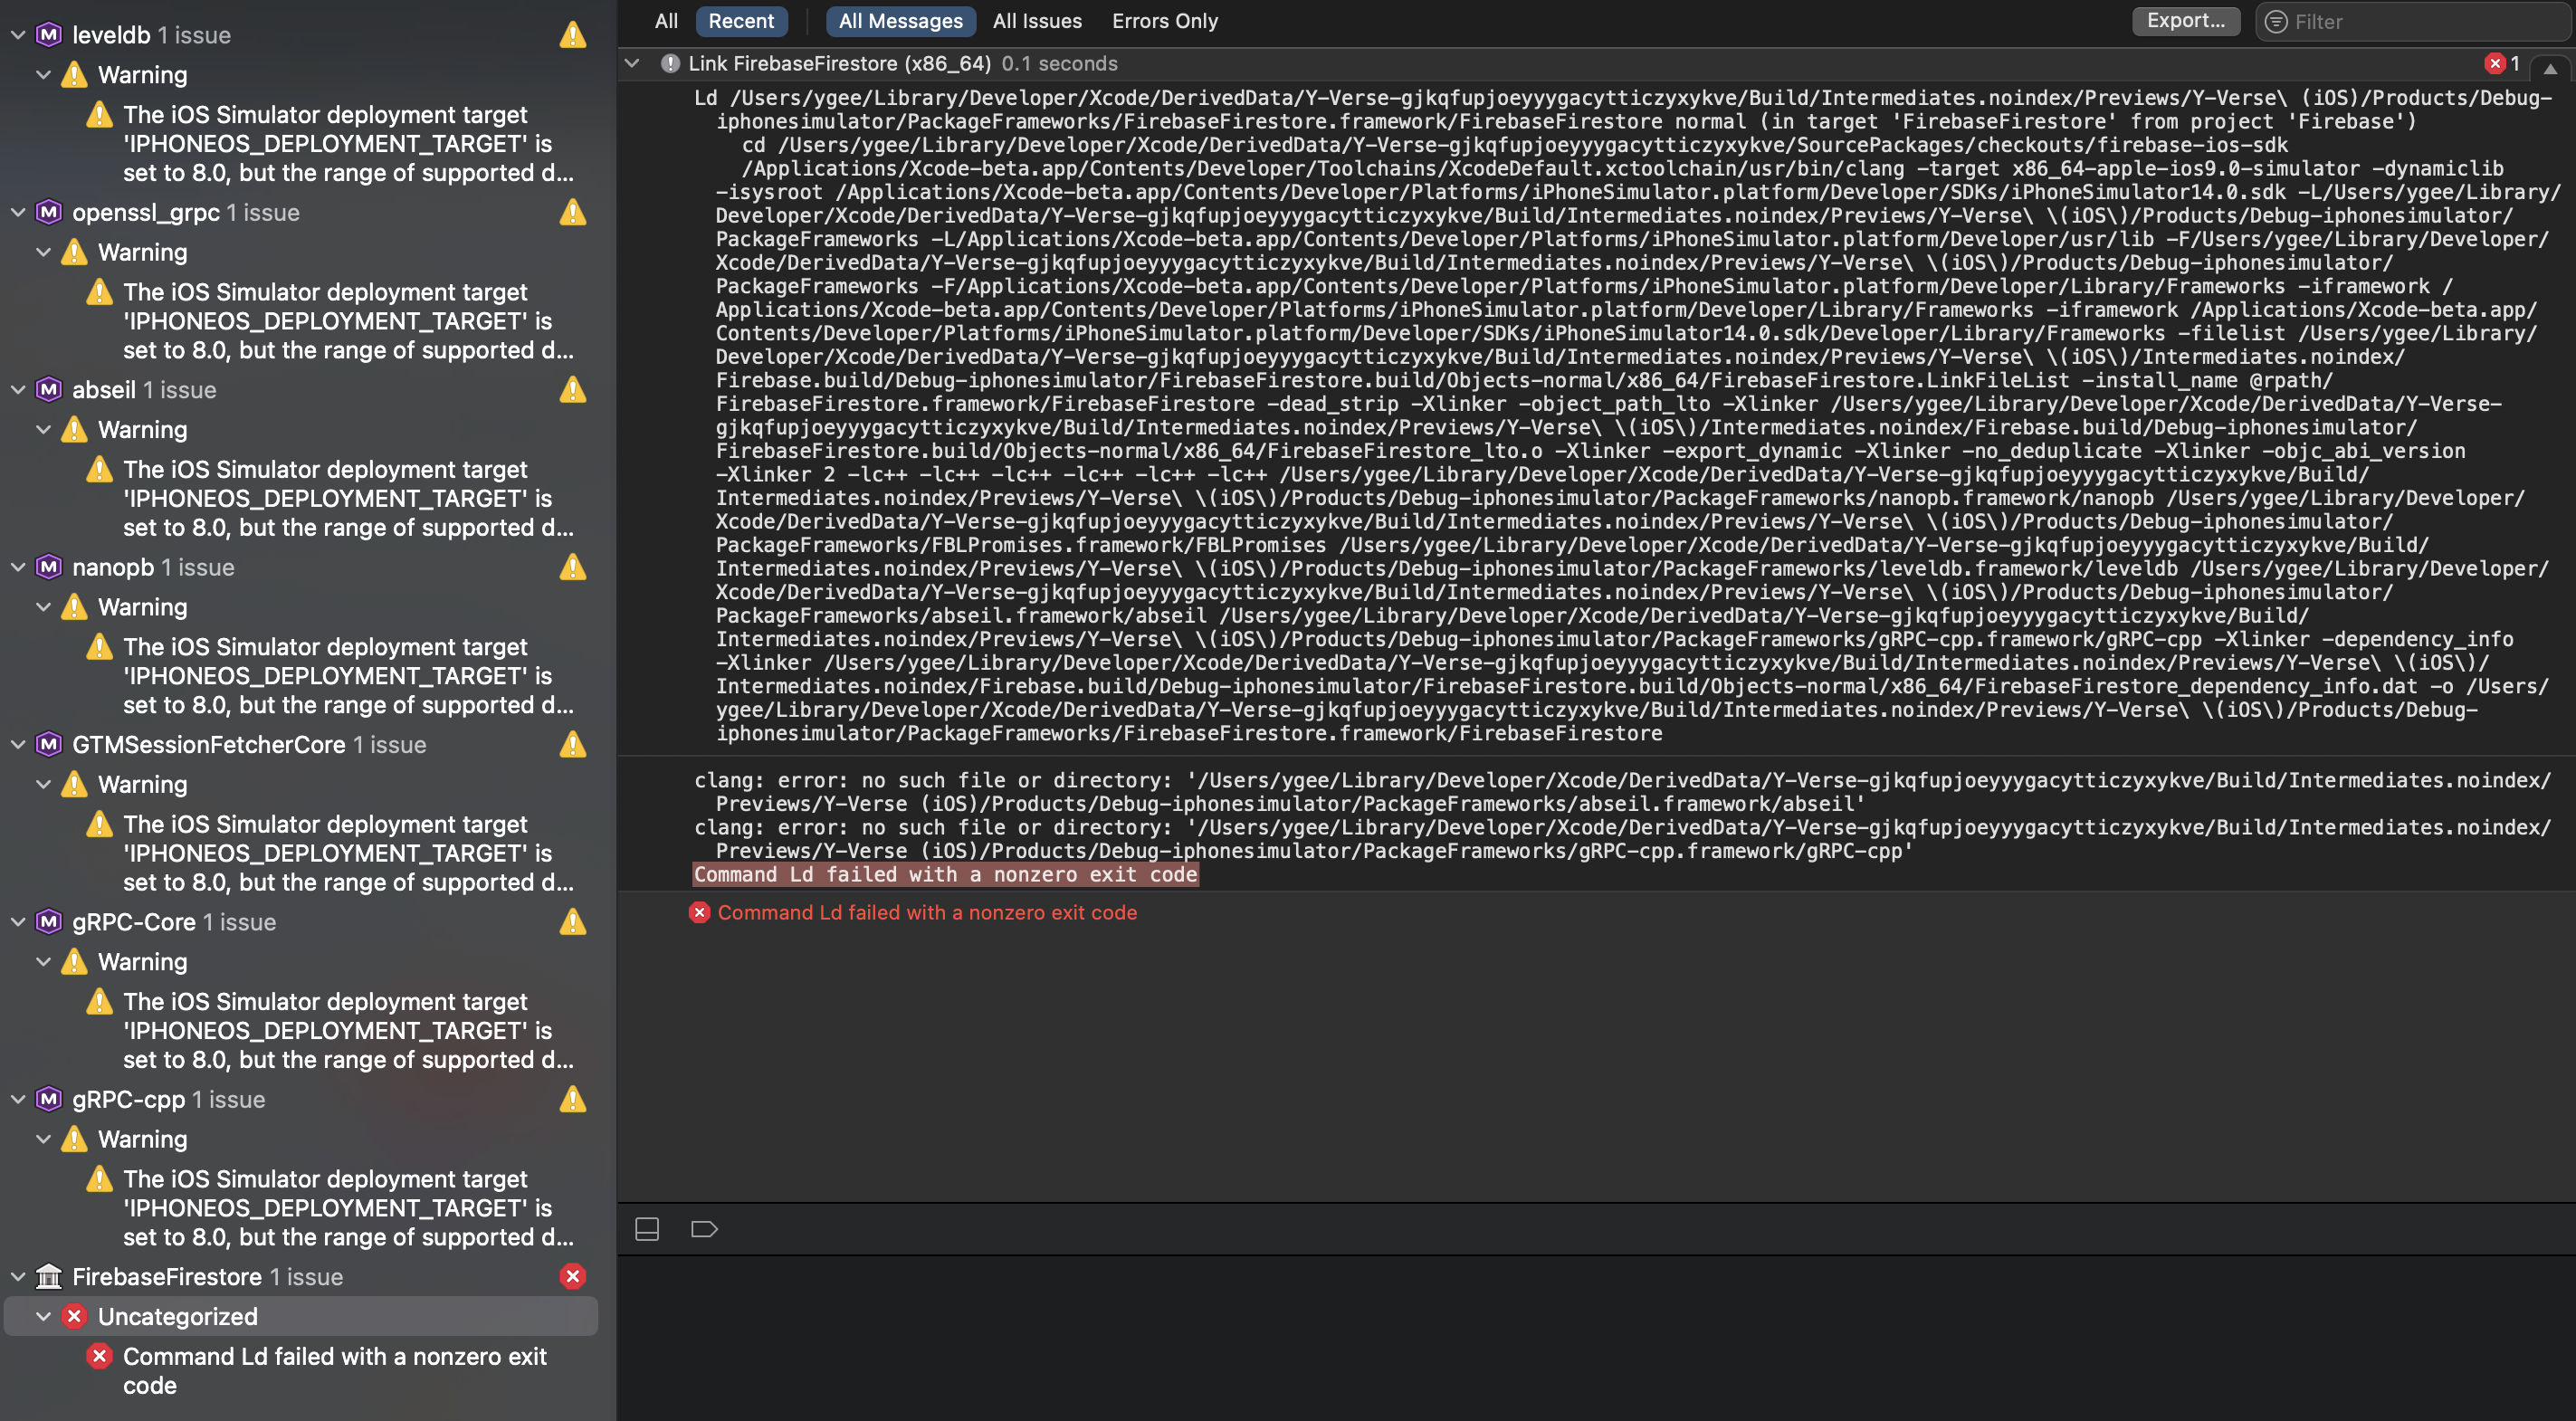Click the nanopb module icon
Viewport: 2576px width, 1421px height.
[x=49, y=567]
